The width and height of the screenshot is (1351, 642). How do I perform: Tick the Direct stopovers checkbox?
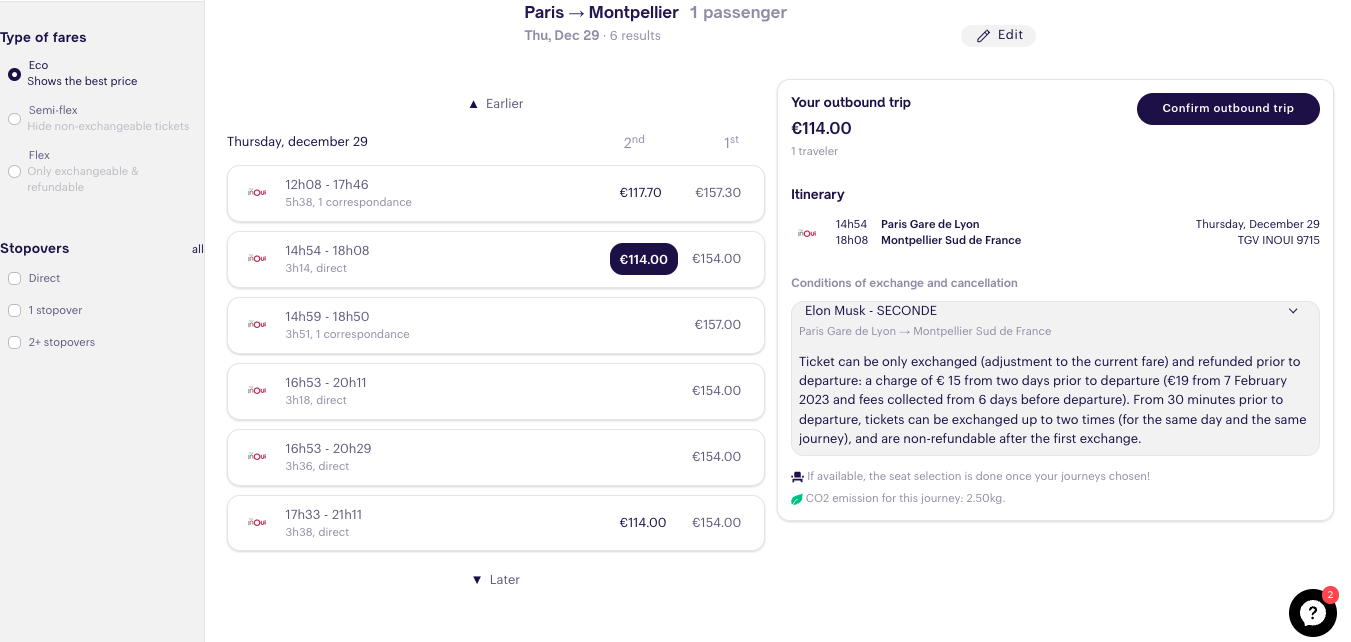click(x=14, y=279)
